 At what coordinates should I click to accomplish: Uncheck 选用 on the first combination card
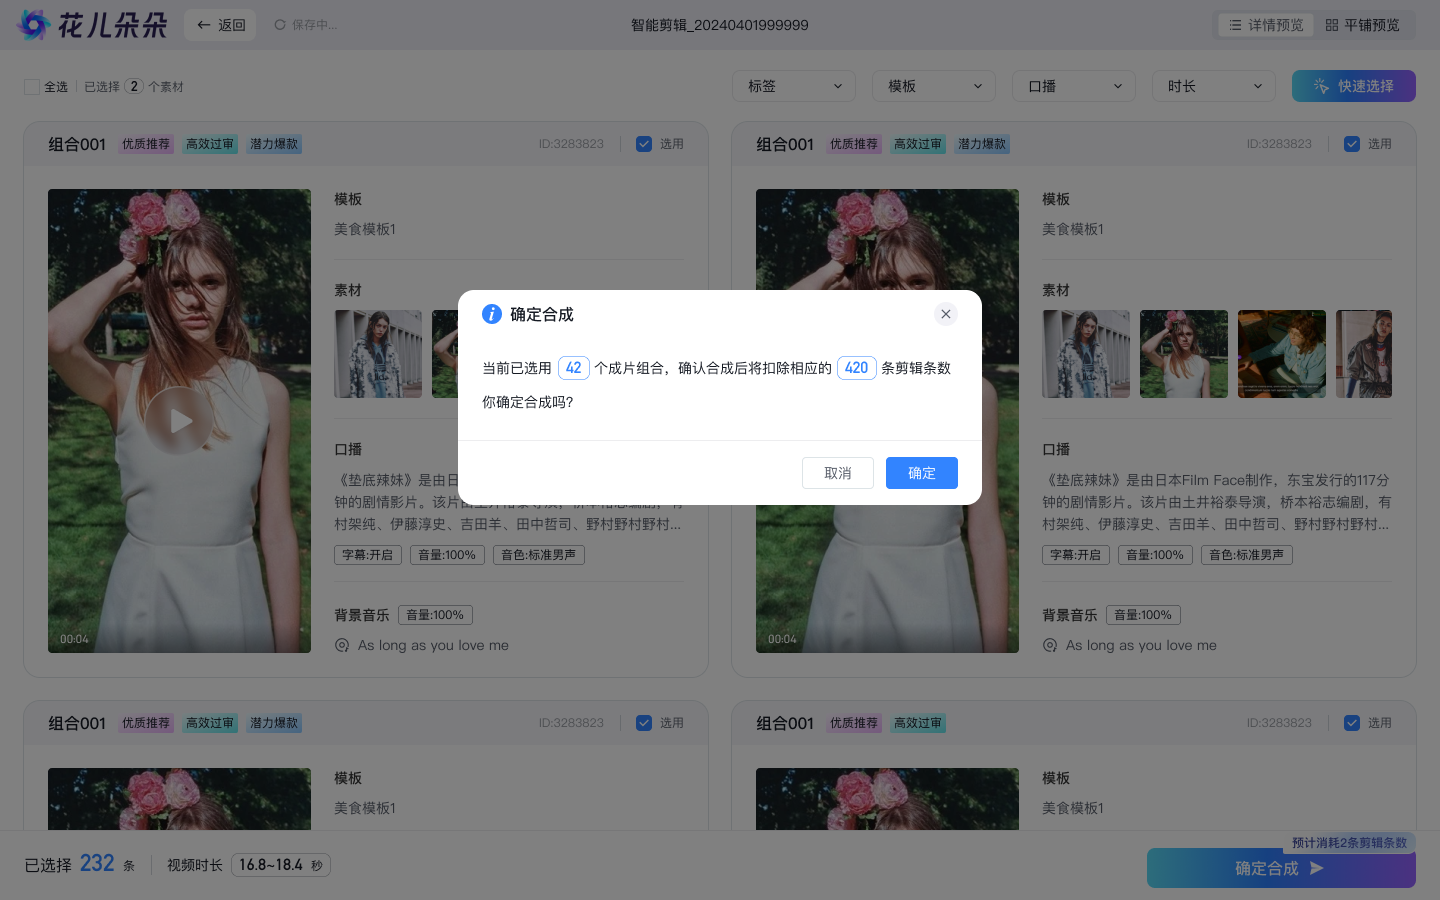point(644,144)
